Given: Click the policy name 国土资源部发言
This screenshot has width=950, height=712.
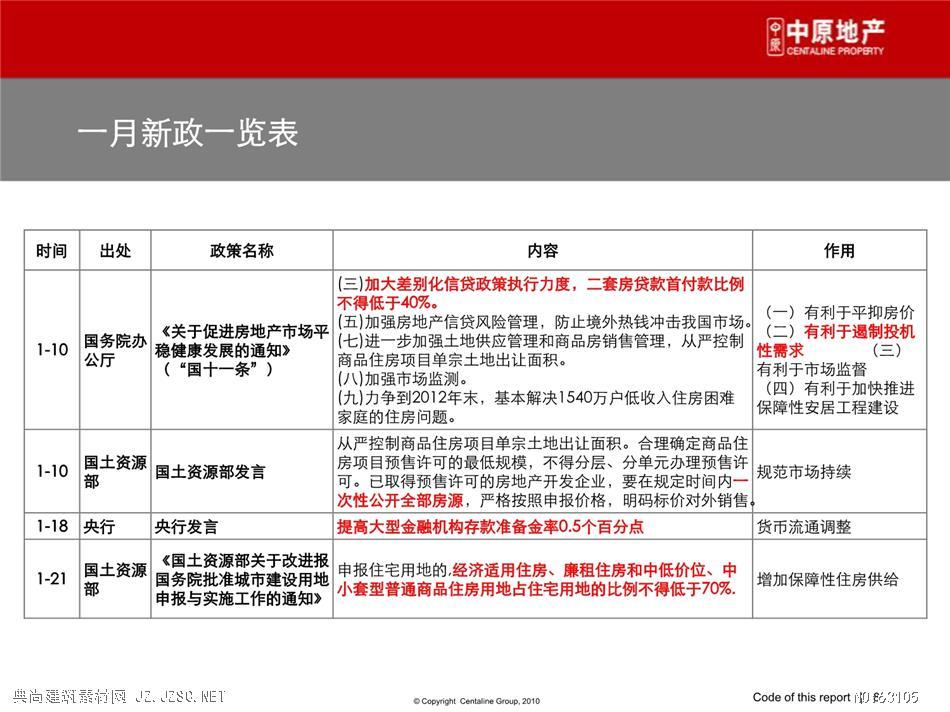Looking at the screenshot, I should click(x=210, y=471).
